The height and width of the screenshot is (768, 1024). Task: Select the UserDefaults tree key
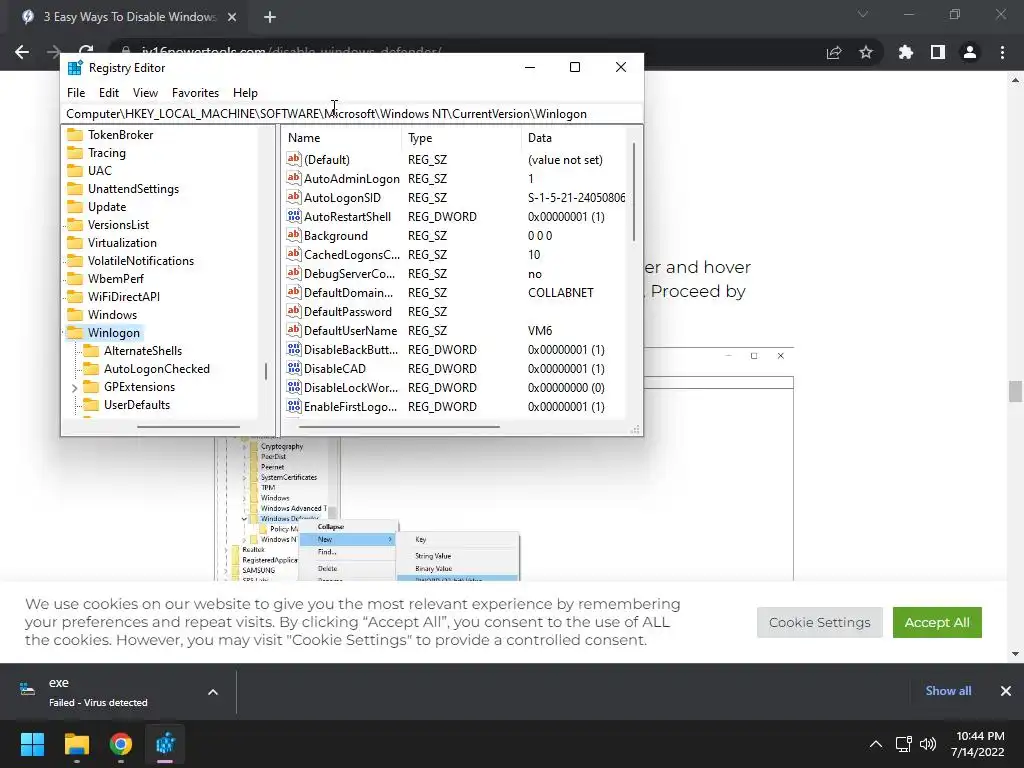click(x=136, y=404)
